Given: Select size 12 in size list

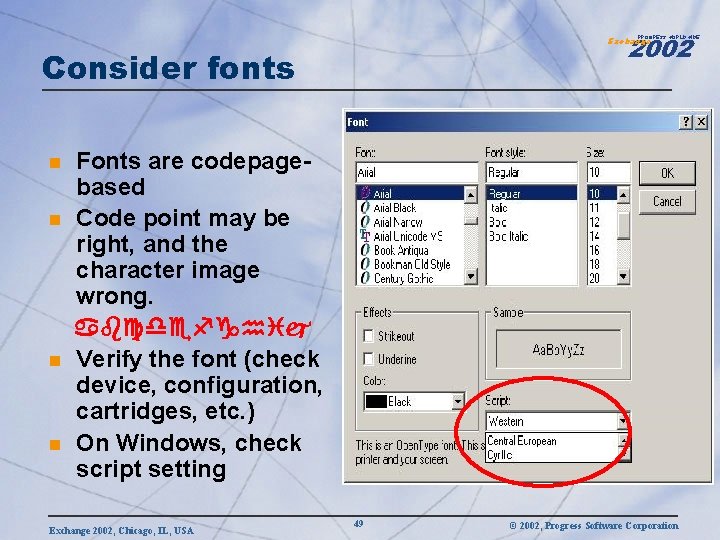Looking at the screenshot, I should (x=602, y=222).
